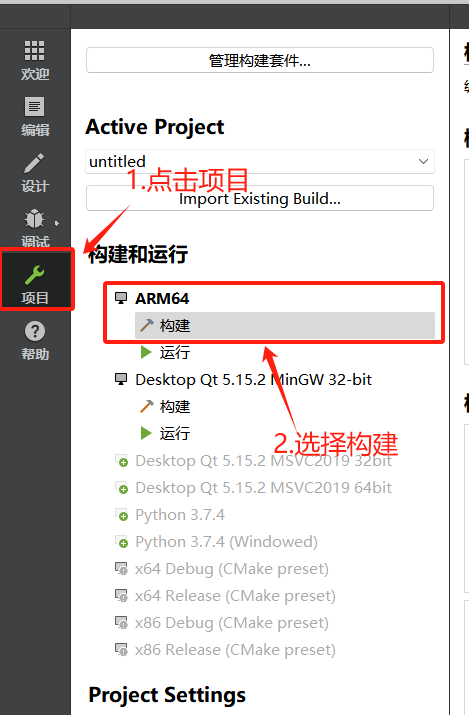This screenshot has width=469, height=715.
Task: Open the 调试 (Debug) mode
Action: click(x=35, y=228)
